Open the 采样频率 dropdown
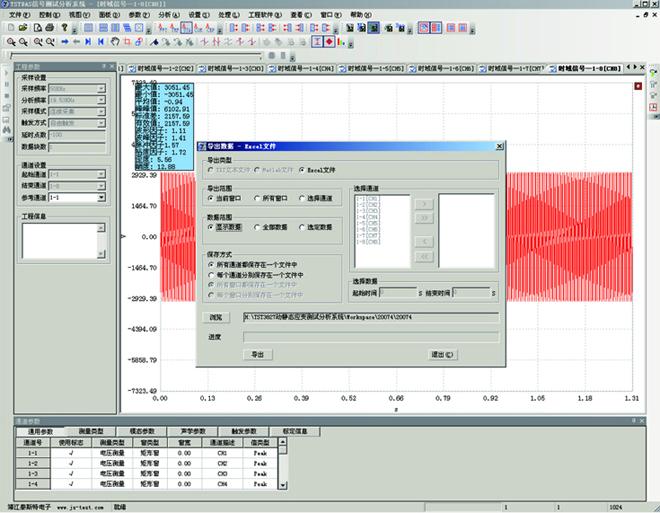 tap(101, 88)
